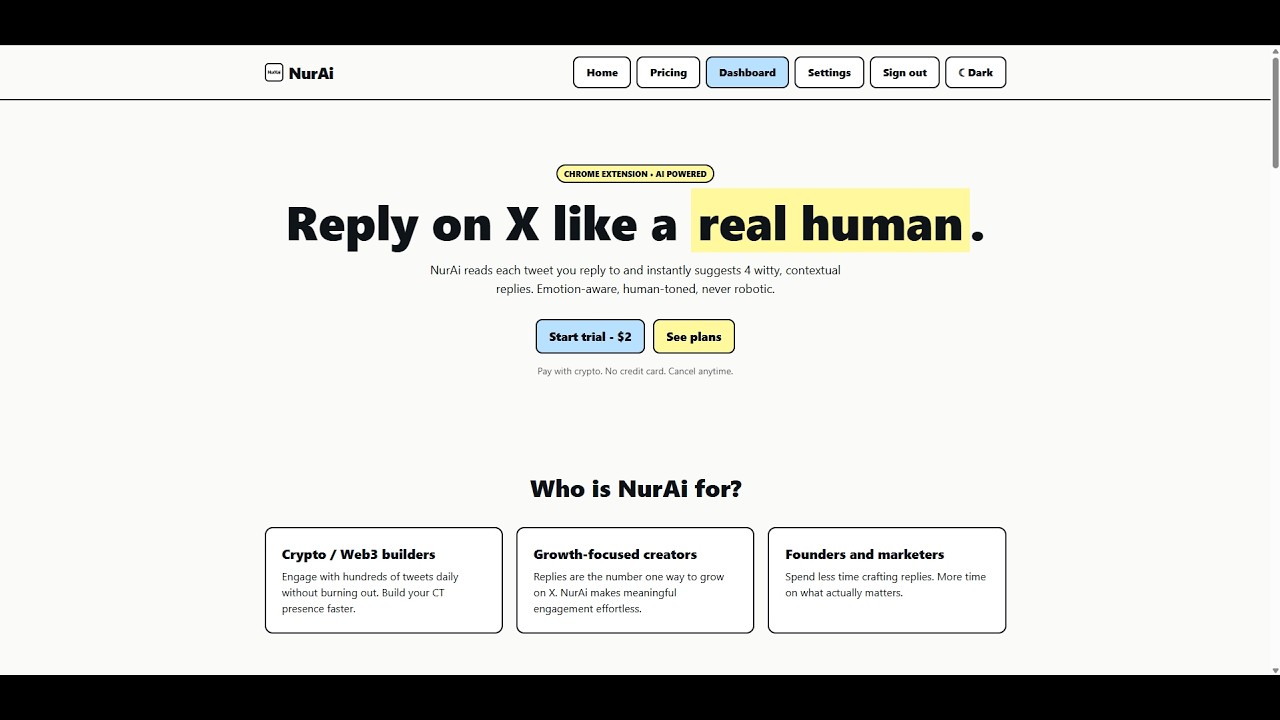Screen dimensions: 1280x720
Task: Click the Sign out button
Action: tap(905, 72)
